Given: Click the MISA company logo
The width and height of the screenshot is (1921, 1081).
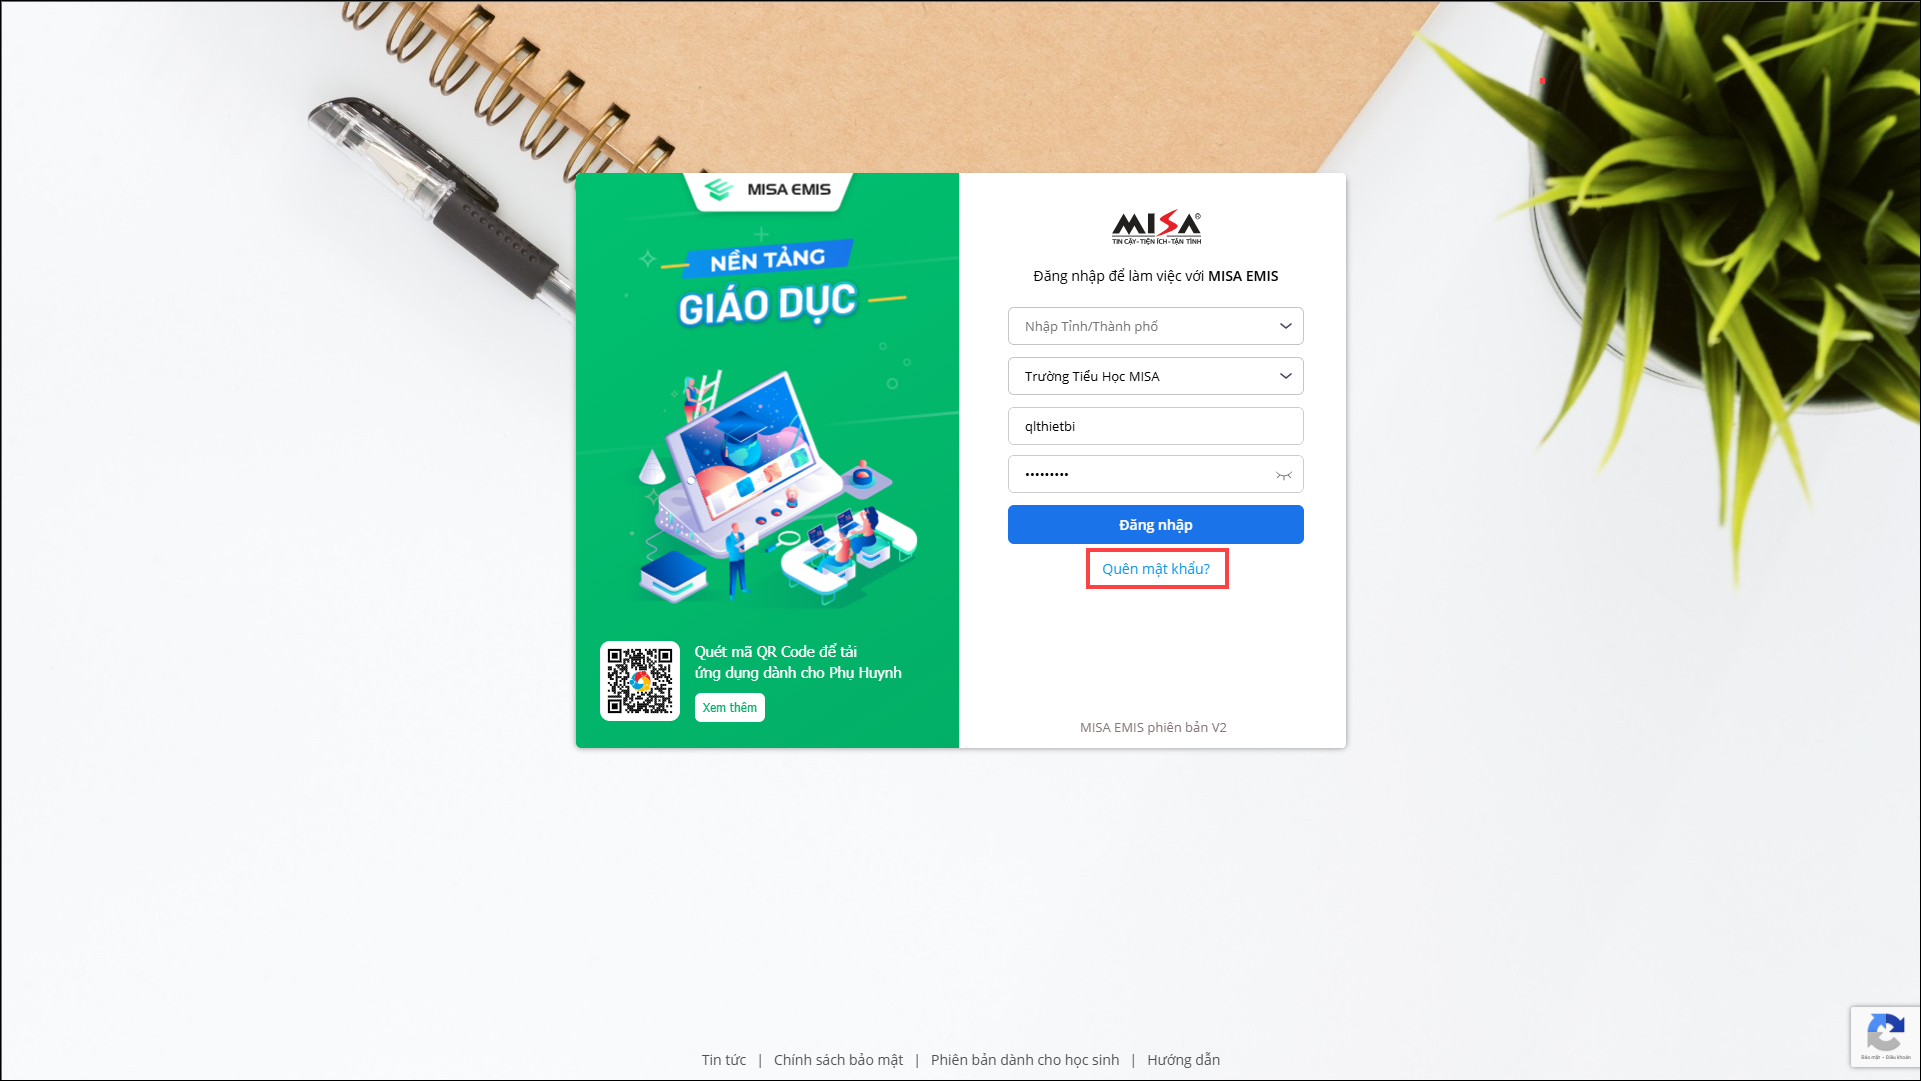Looking at the screenshot, I should pos(1156,228).
